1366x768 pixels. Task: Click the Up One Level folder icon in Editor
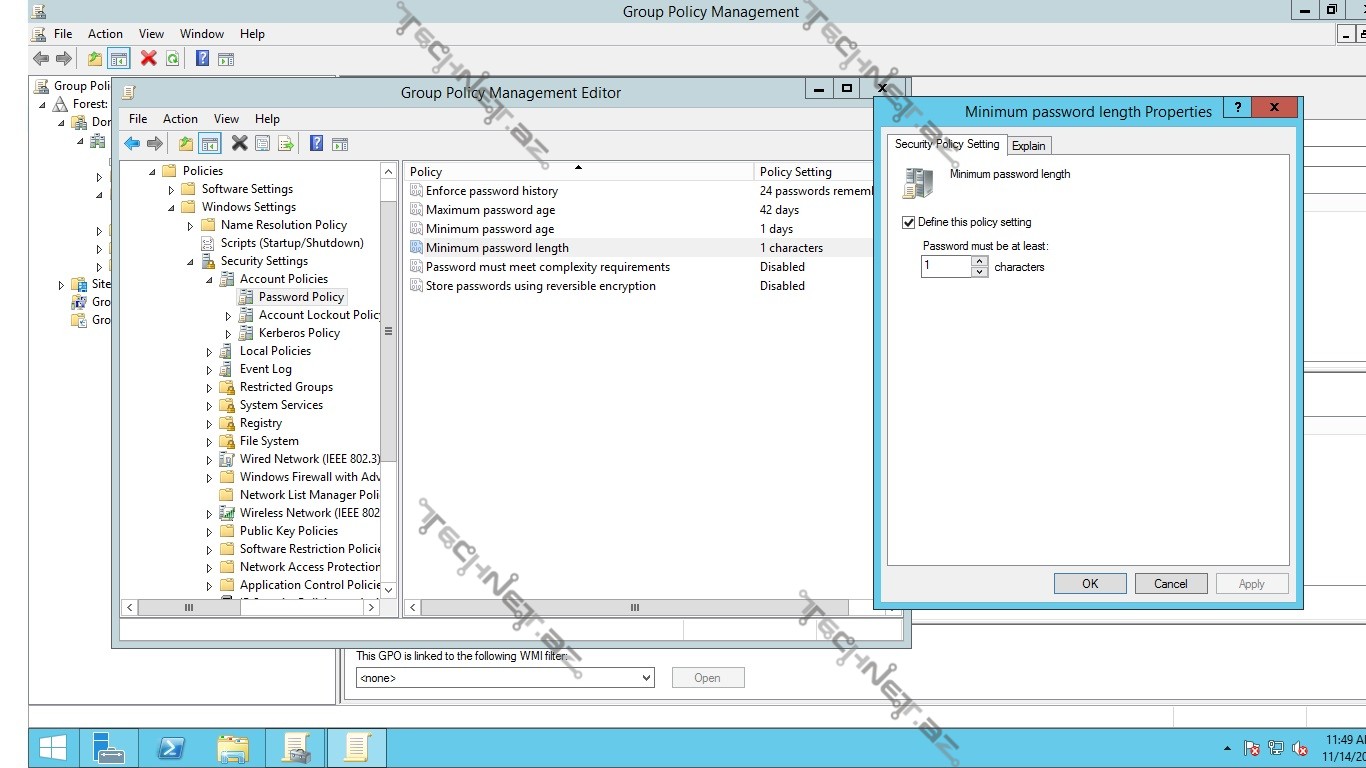(186, 144)
